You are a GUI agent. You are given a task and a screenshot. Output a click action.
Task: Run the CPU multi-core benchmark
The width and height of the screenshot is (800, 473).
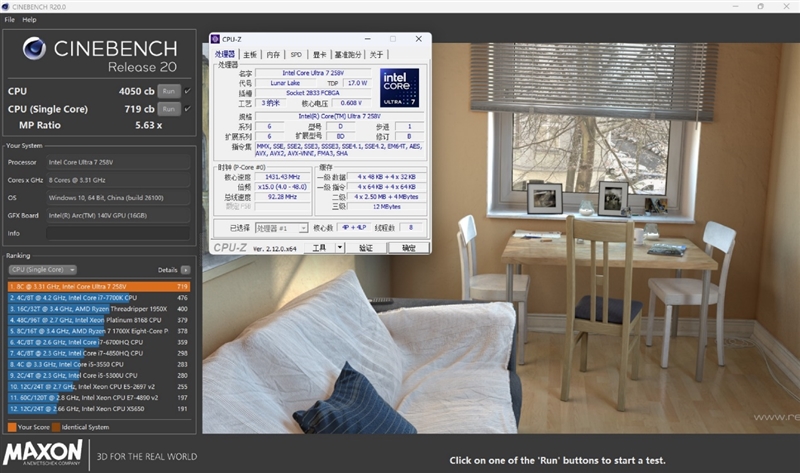coord(169,91)
